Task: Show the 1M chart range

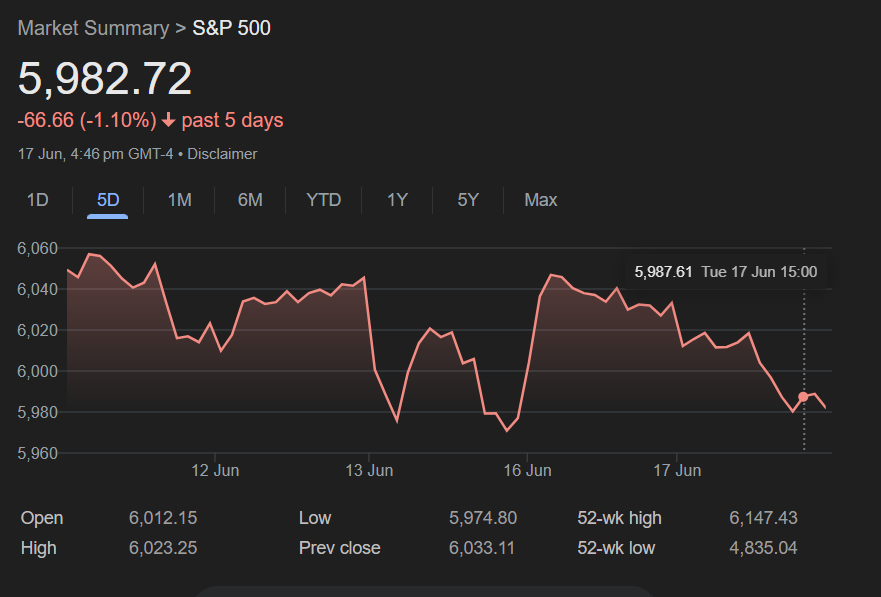Action: pos(179,200)
